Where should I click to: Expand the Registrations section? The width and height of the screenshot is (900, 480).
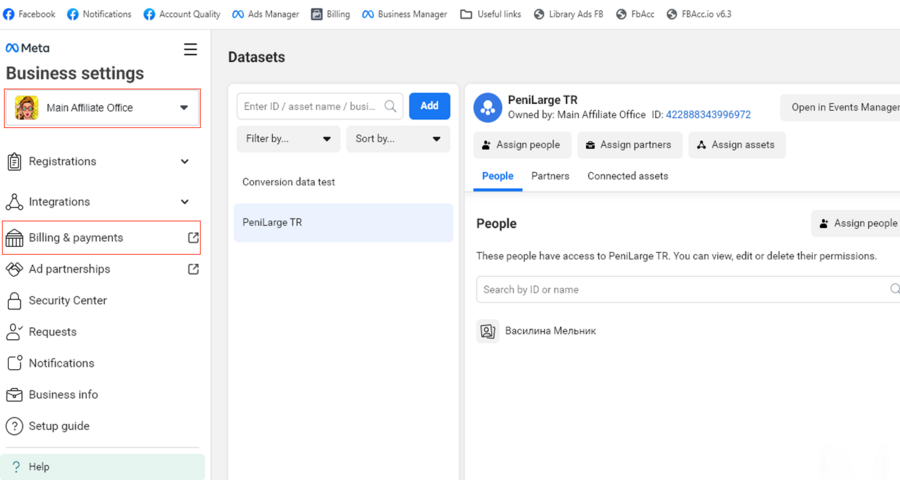click(x=102, y=161)
